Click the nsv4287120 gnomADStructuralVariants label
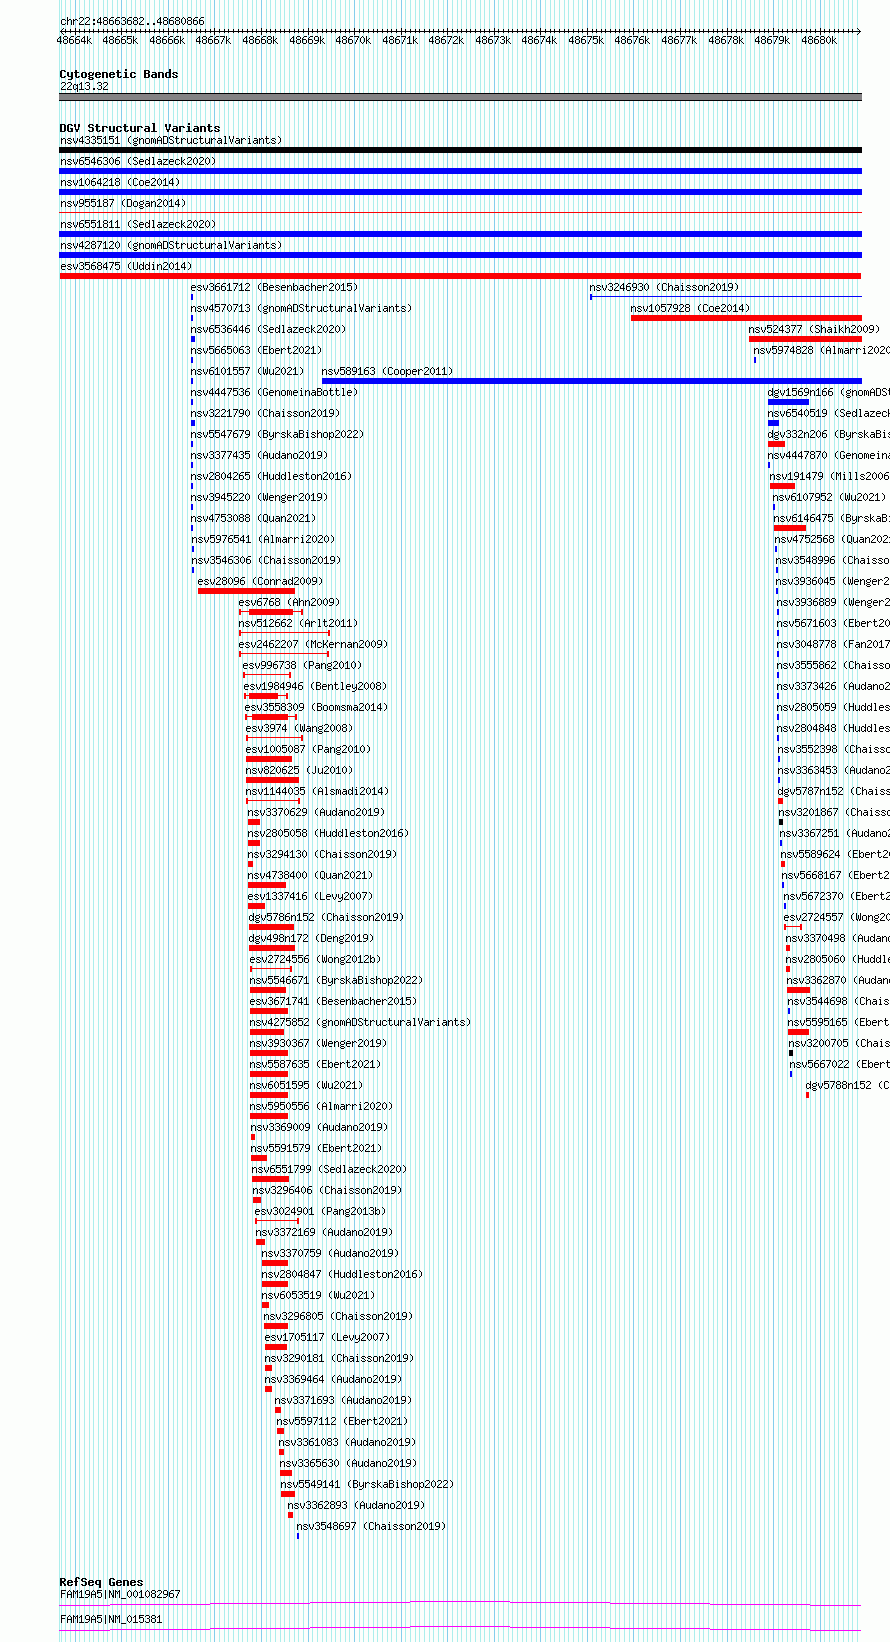The height and width of the screenshot is (1642, 890). [x=170, y=245]
